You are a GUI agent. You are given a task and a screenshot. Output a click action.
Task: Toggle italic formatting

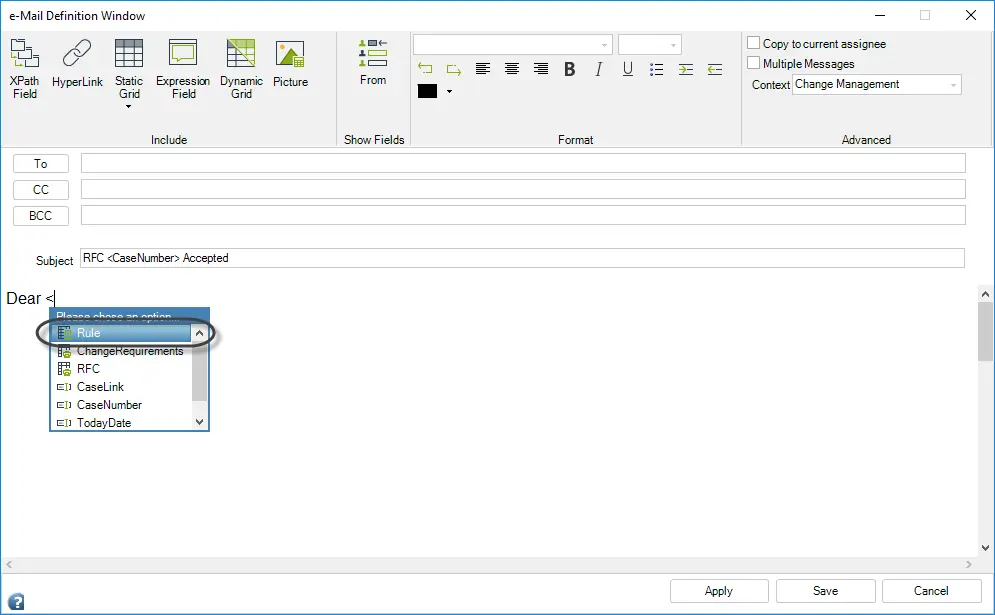(x=598, y=69)
